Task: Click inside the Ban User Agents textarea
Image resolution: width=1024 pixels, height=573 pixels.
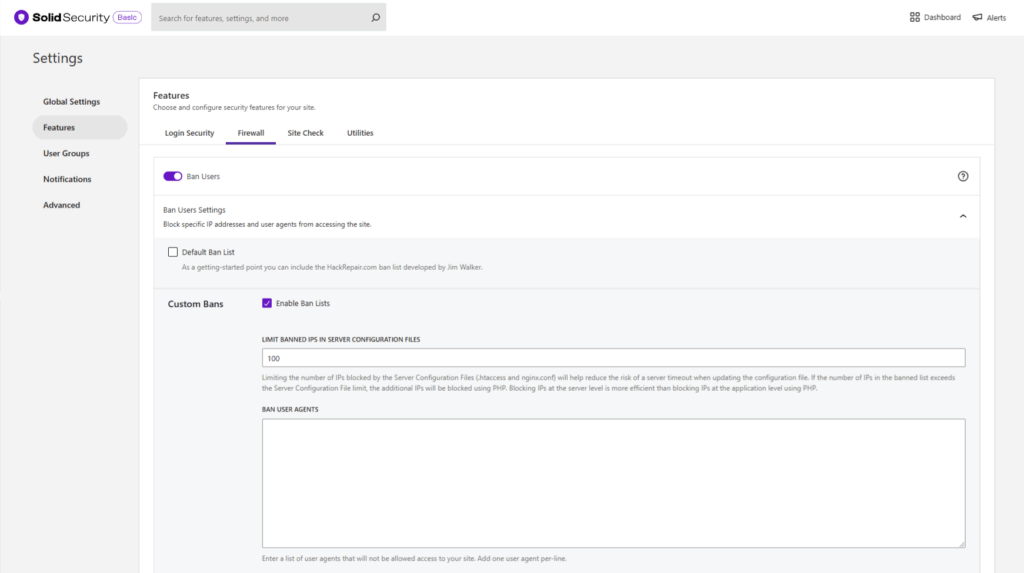Action: (613, 482)
